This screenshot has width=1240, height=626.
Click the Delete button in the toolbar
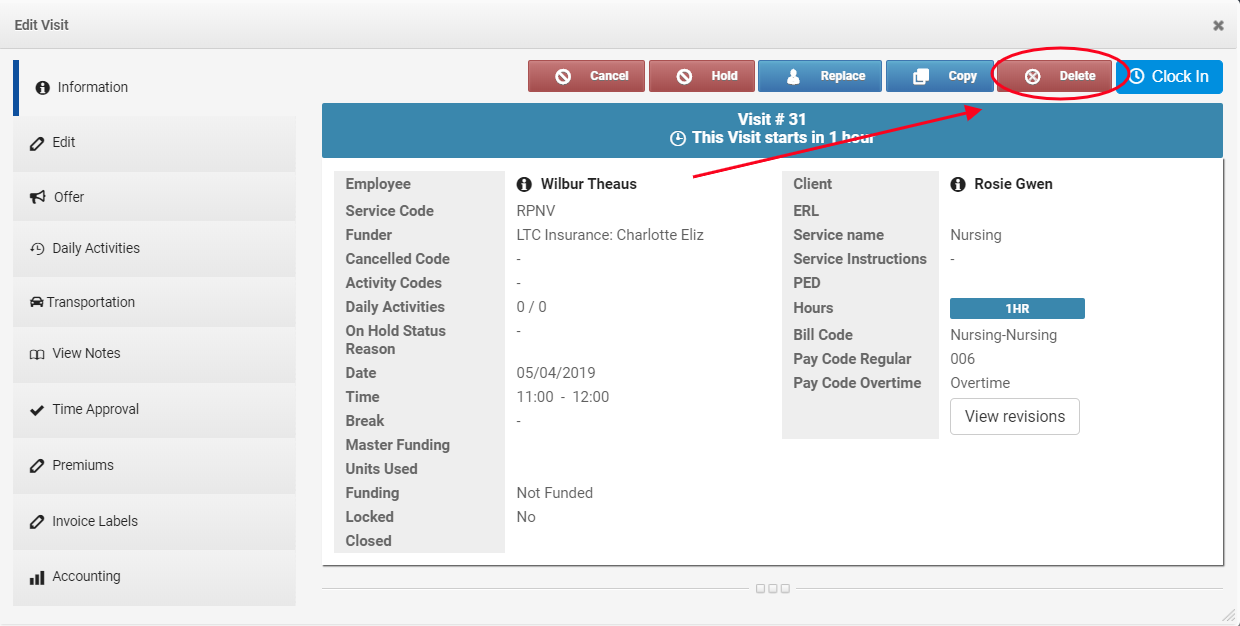click(1054, 76)
